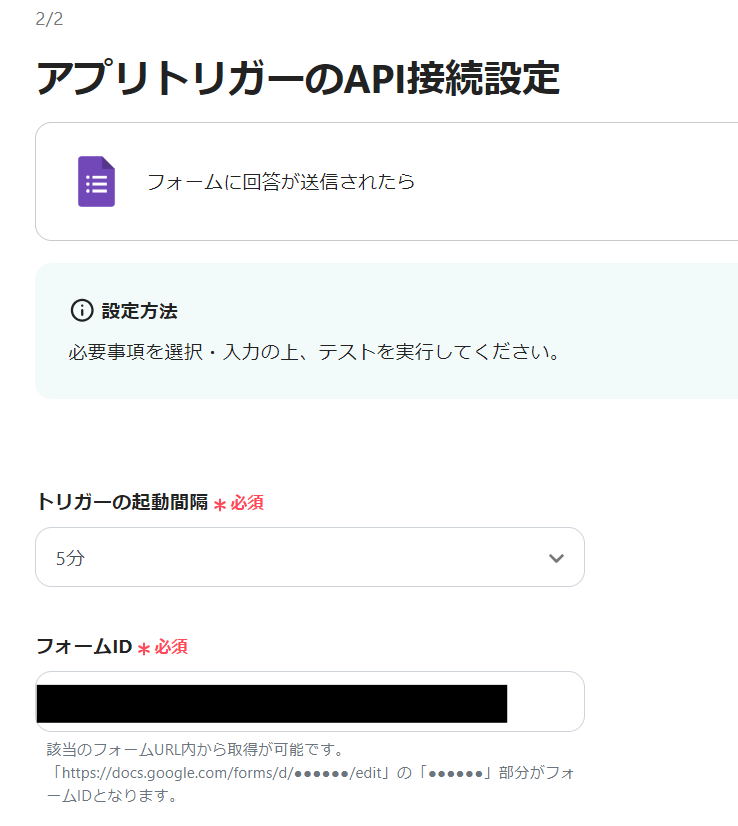Click the chevron arrow in the 5分 dropdown
The width and height of the screenshot is (738, 826).
(556, 558)
